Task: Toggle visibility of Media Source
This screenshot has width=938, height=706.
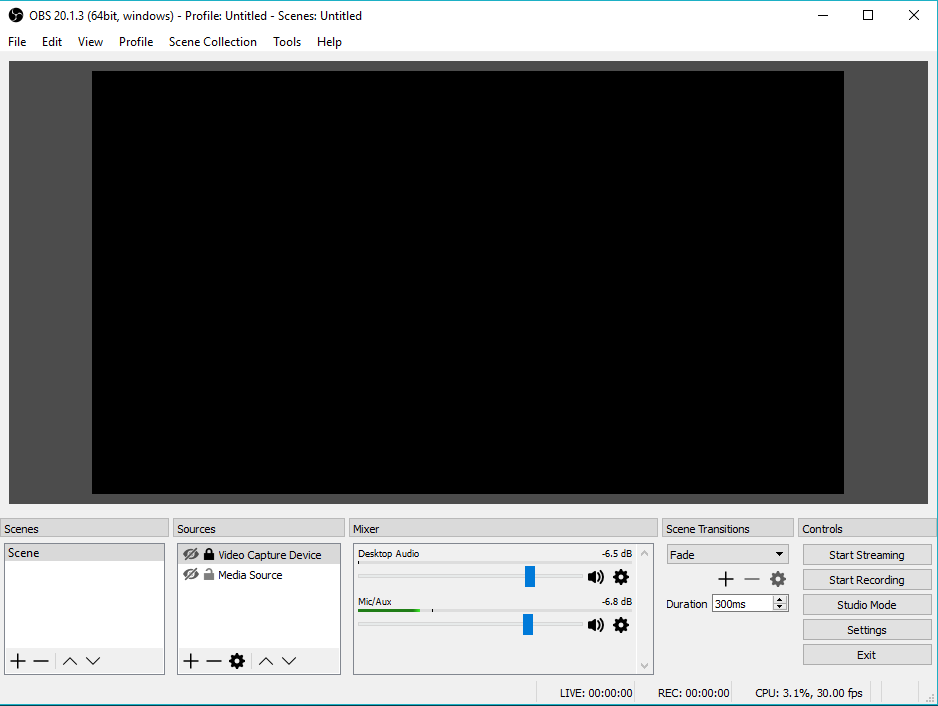Action: point(191,574)
